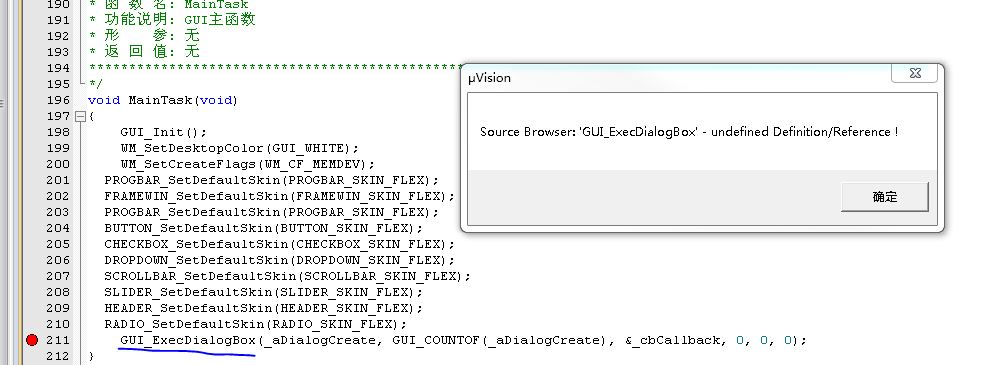Viewport: 988px width, 365px height.
Task: Click the 确定 button in µVision dialog
Action: tap(885, 197)
